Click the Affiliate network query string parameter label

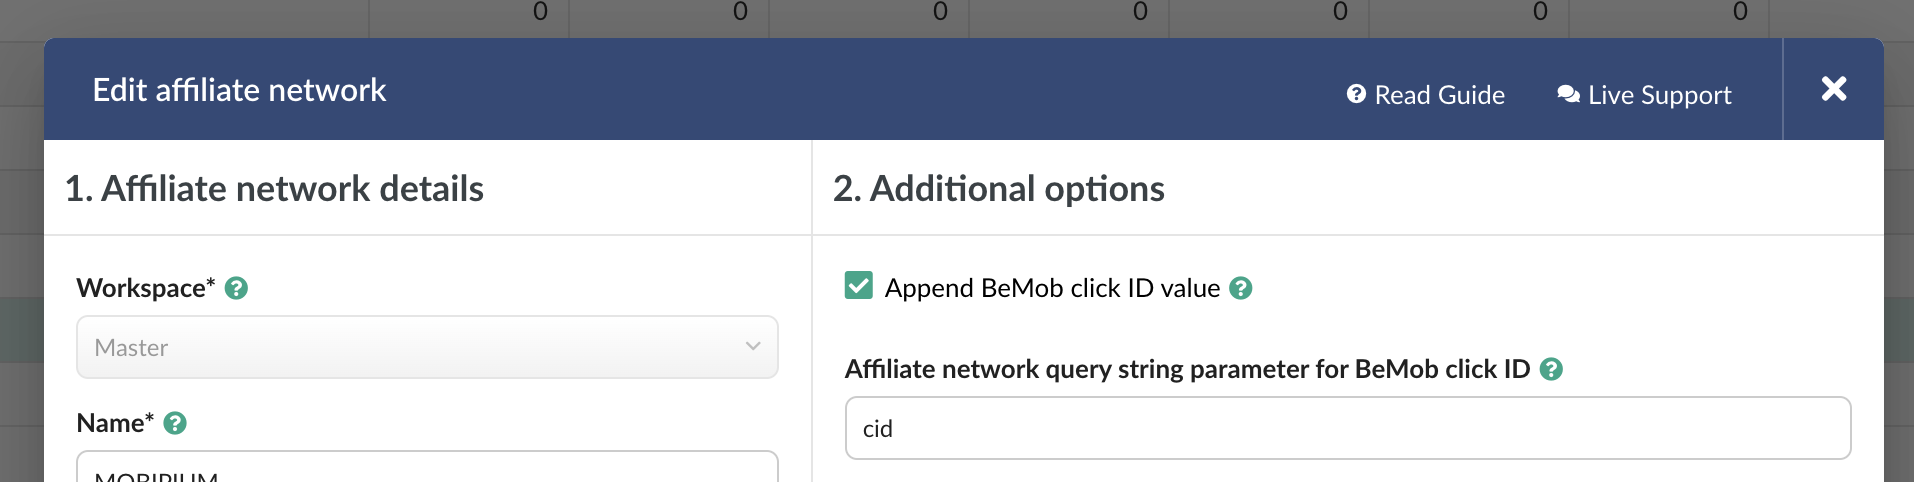tap(1187, 369)
